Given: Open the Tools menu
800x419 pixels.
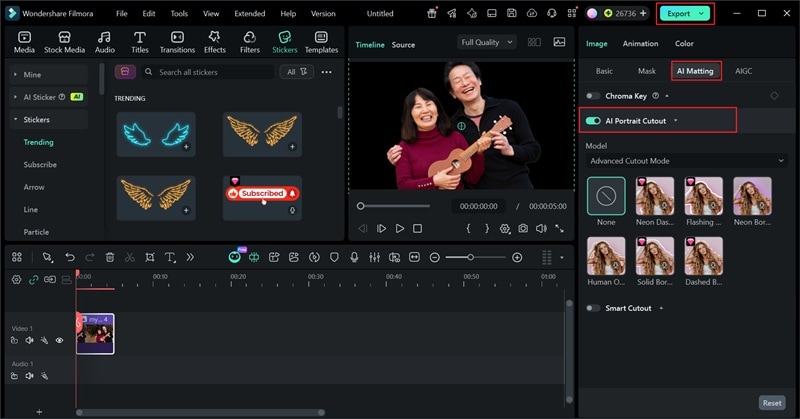Looking at the screenshot, I should [x=179, y=14].
